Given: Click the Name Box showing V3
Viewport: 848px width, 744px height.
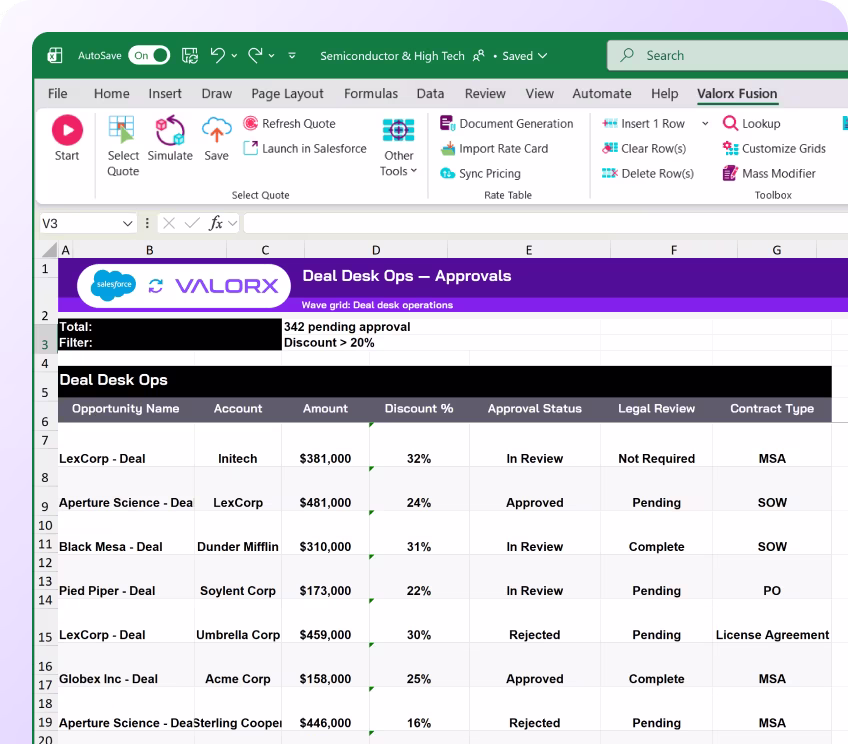Looking at the screenshot, I should coord(80,223).
